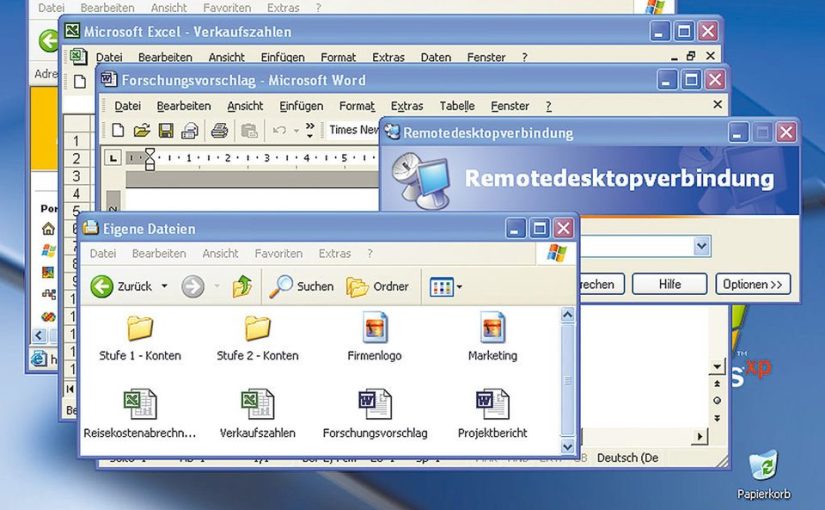
Task: Open the Fenster menu in Word
Action: [x=510, y=106]
